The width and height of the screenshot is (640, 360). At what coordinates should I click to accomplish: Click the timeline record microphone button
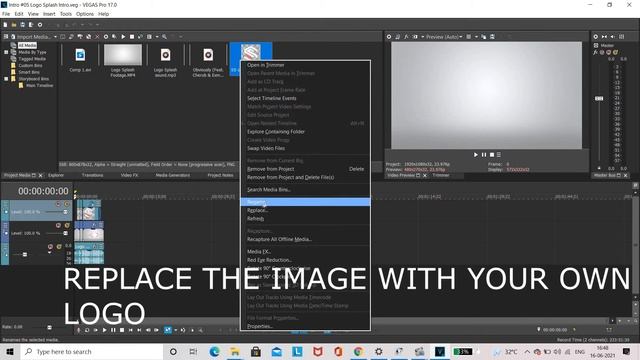pyautogui.click(x=78, y=330)
